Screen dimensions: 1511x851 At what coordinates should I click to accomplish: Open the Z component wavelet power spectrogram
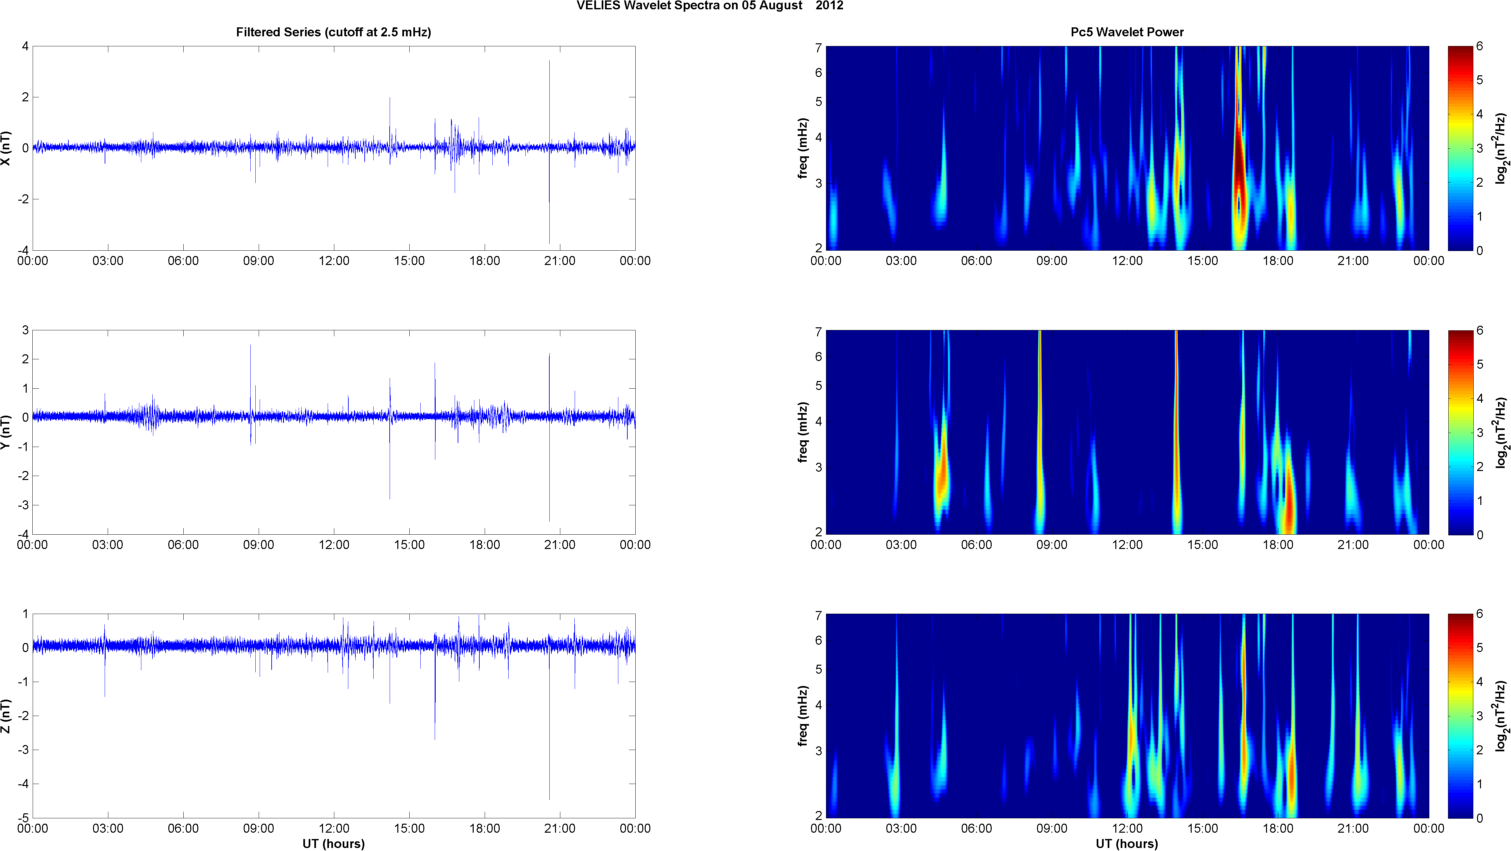pos(1127,716)
